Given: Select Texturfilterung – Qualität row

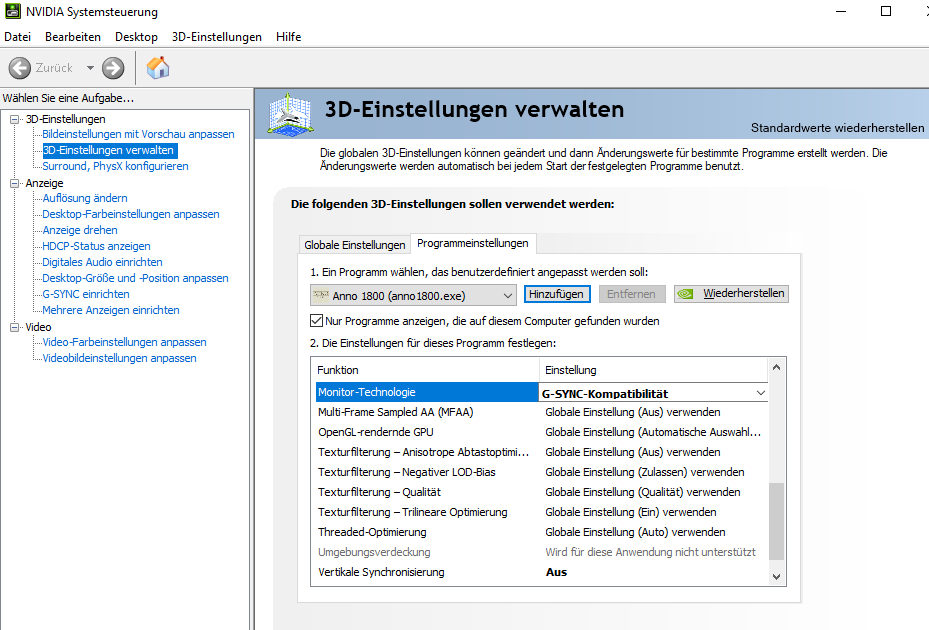Looking at the screenshot, I should tap(542, 492).
